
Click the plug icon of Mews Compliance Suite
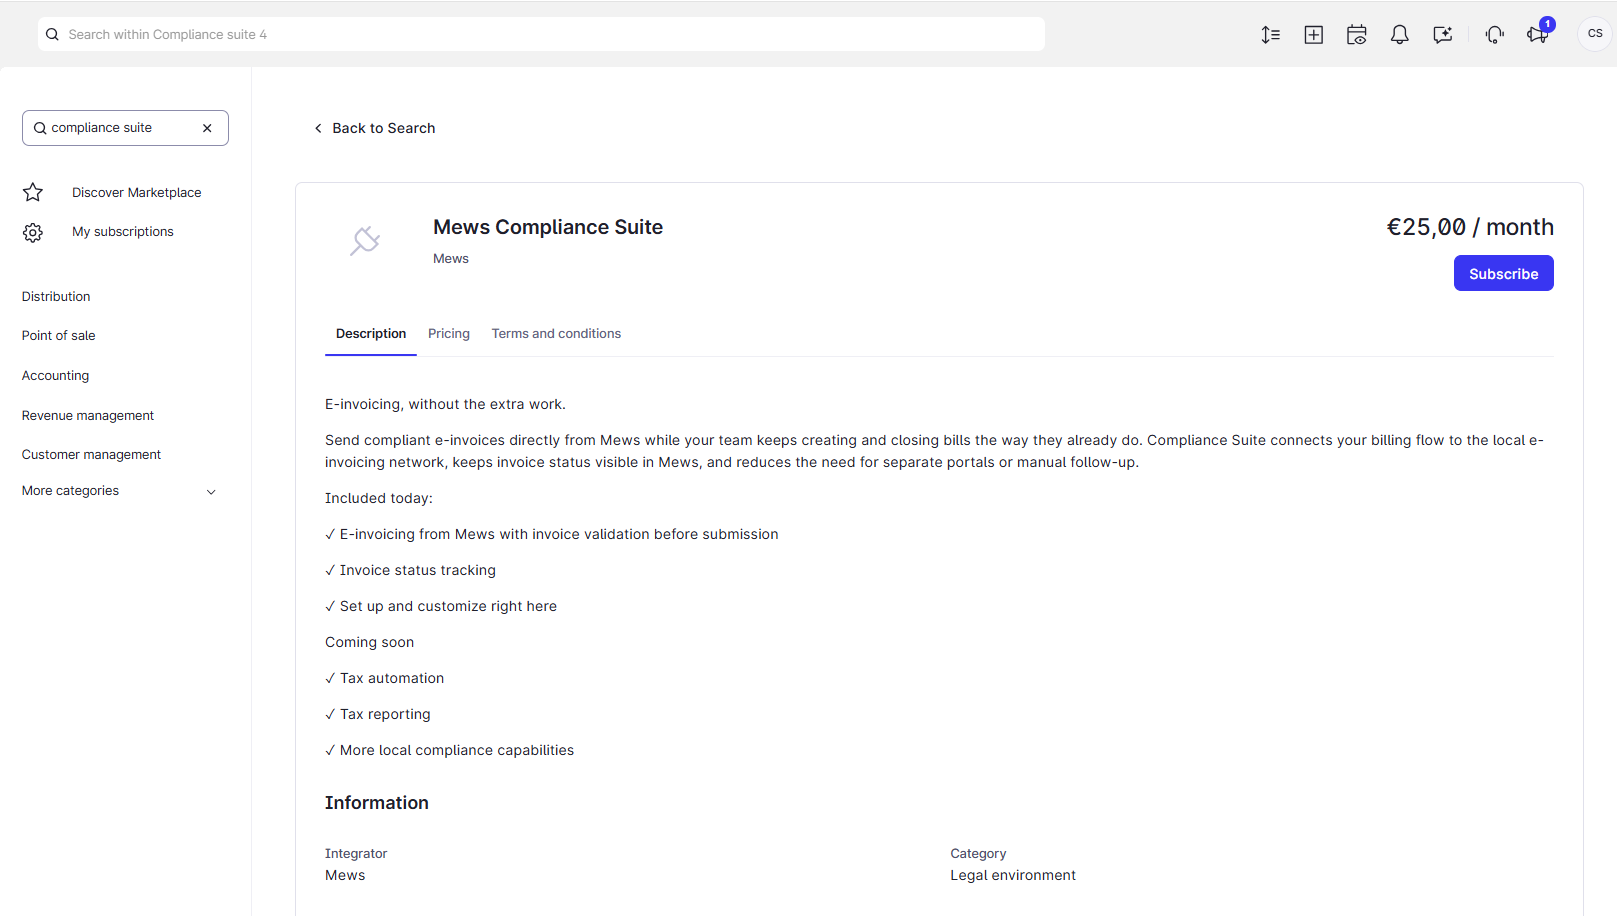(x=365, y=240)
